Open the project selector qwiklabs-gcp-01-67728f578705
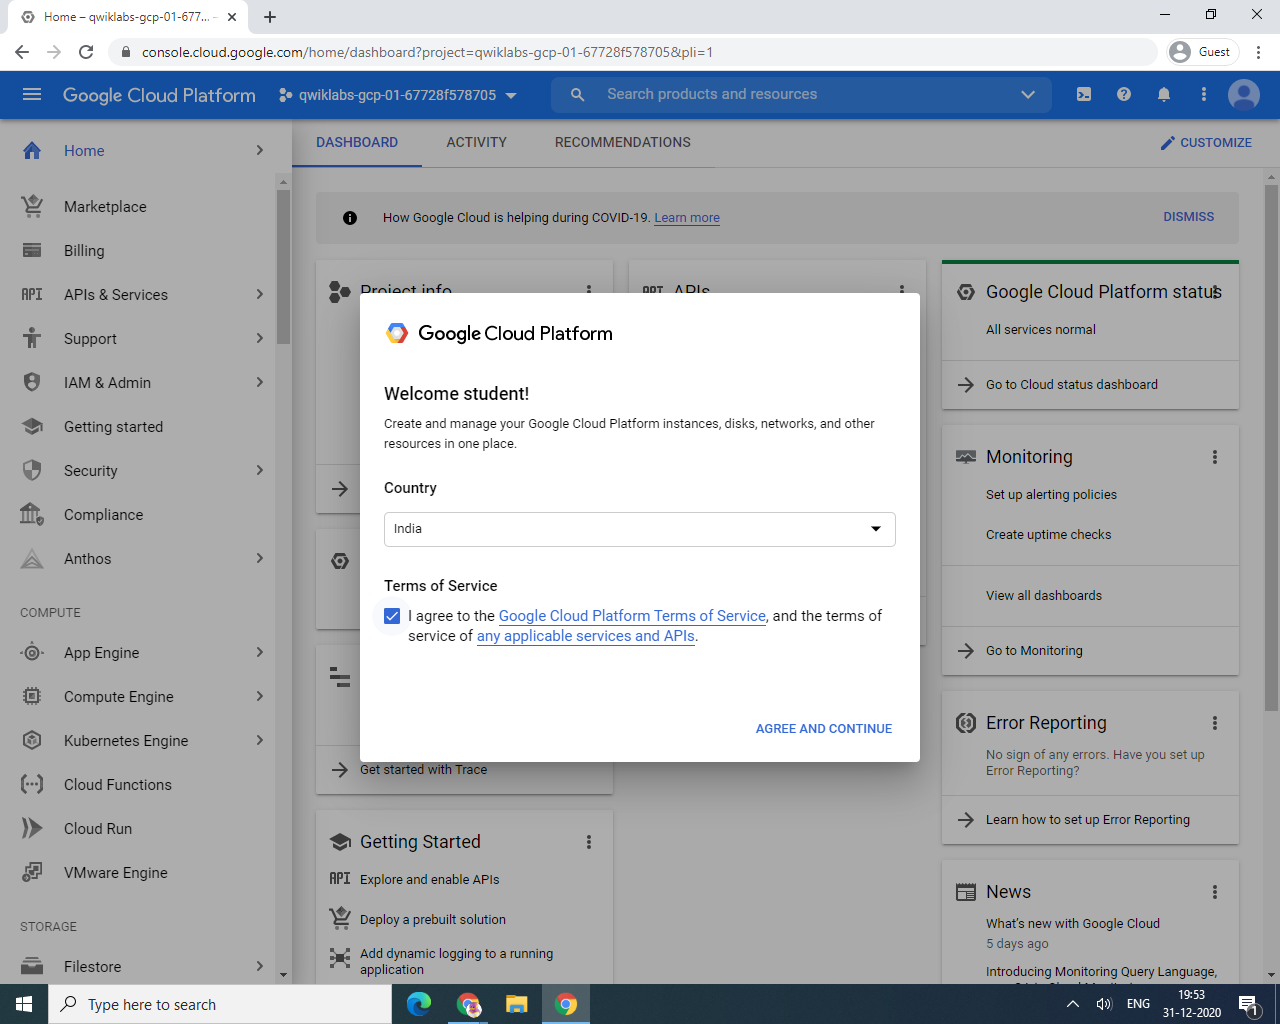Image resolution: width=1280 pixels, height=1024 pixels. pyautogui.click(x=398, y=95)
